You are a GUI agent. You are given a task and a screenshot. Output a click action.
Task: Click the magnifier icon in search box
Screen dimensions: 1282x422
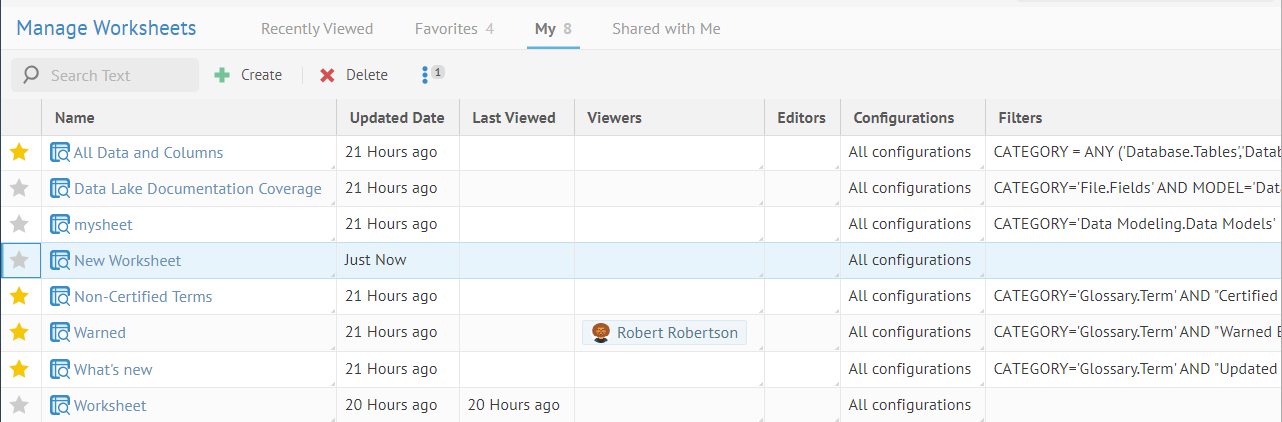click(x=31, y=75)
